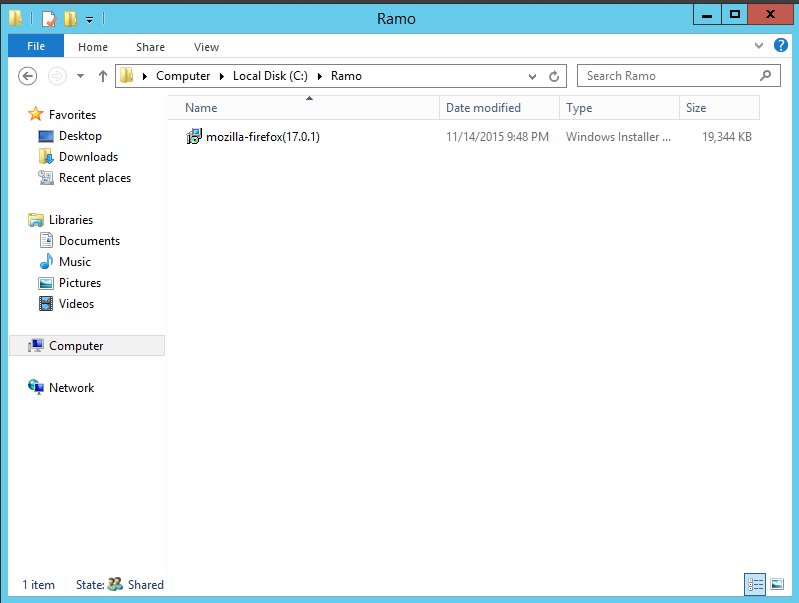Click the Documents library icon
Screen dimensions: 799x603
pos(46,240)
